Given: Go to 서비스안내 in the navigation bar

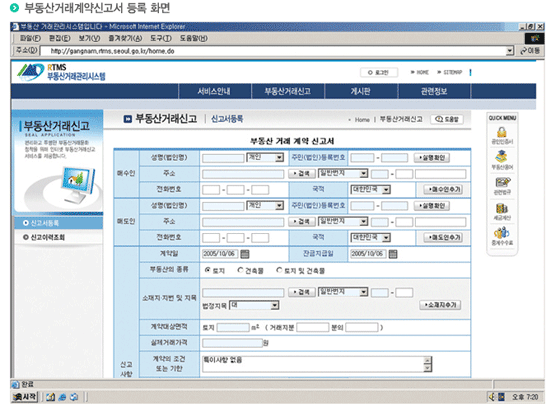Looking at the screenshot, I should click(x=215, y=91).
